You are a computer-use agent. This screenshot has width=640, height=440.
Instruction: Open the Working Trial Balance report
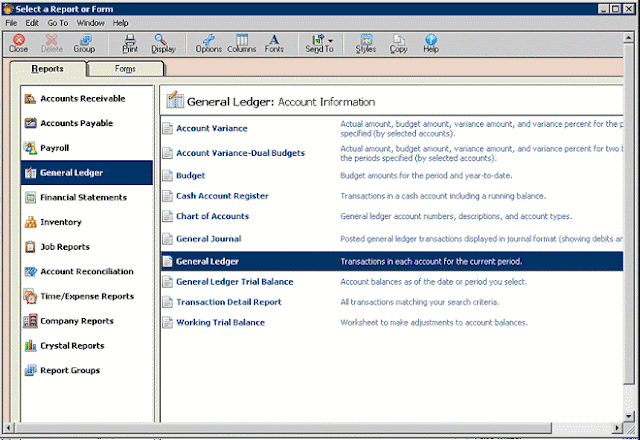click(220, 322)
